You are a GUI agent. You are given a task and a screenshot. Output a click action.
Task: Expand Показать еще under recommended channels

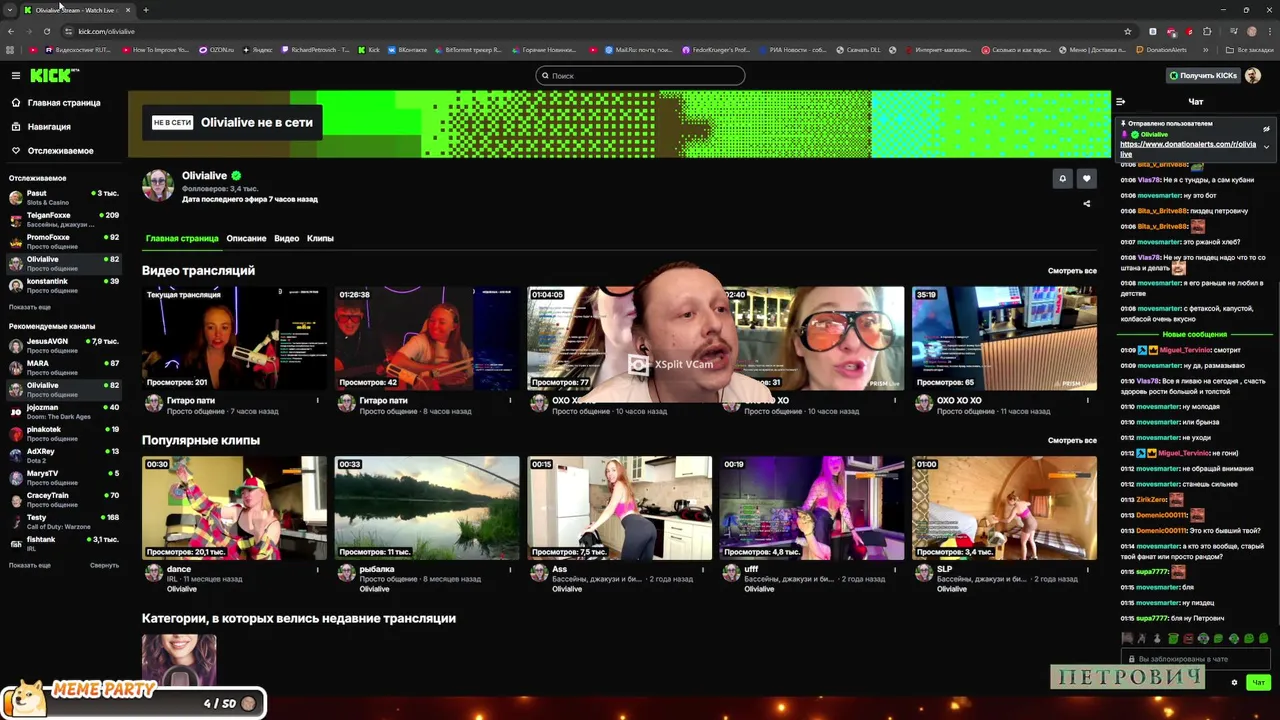tap(30, 565)
